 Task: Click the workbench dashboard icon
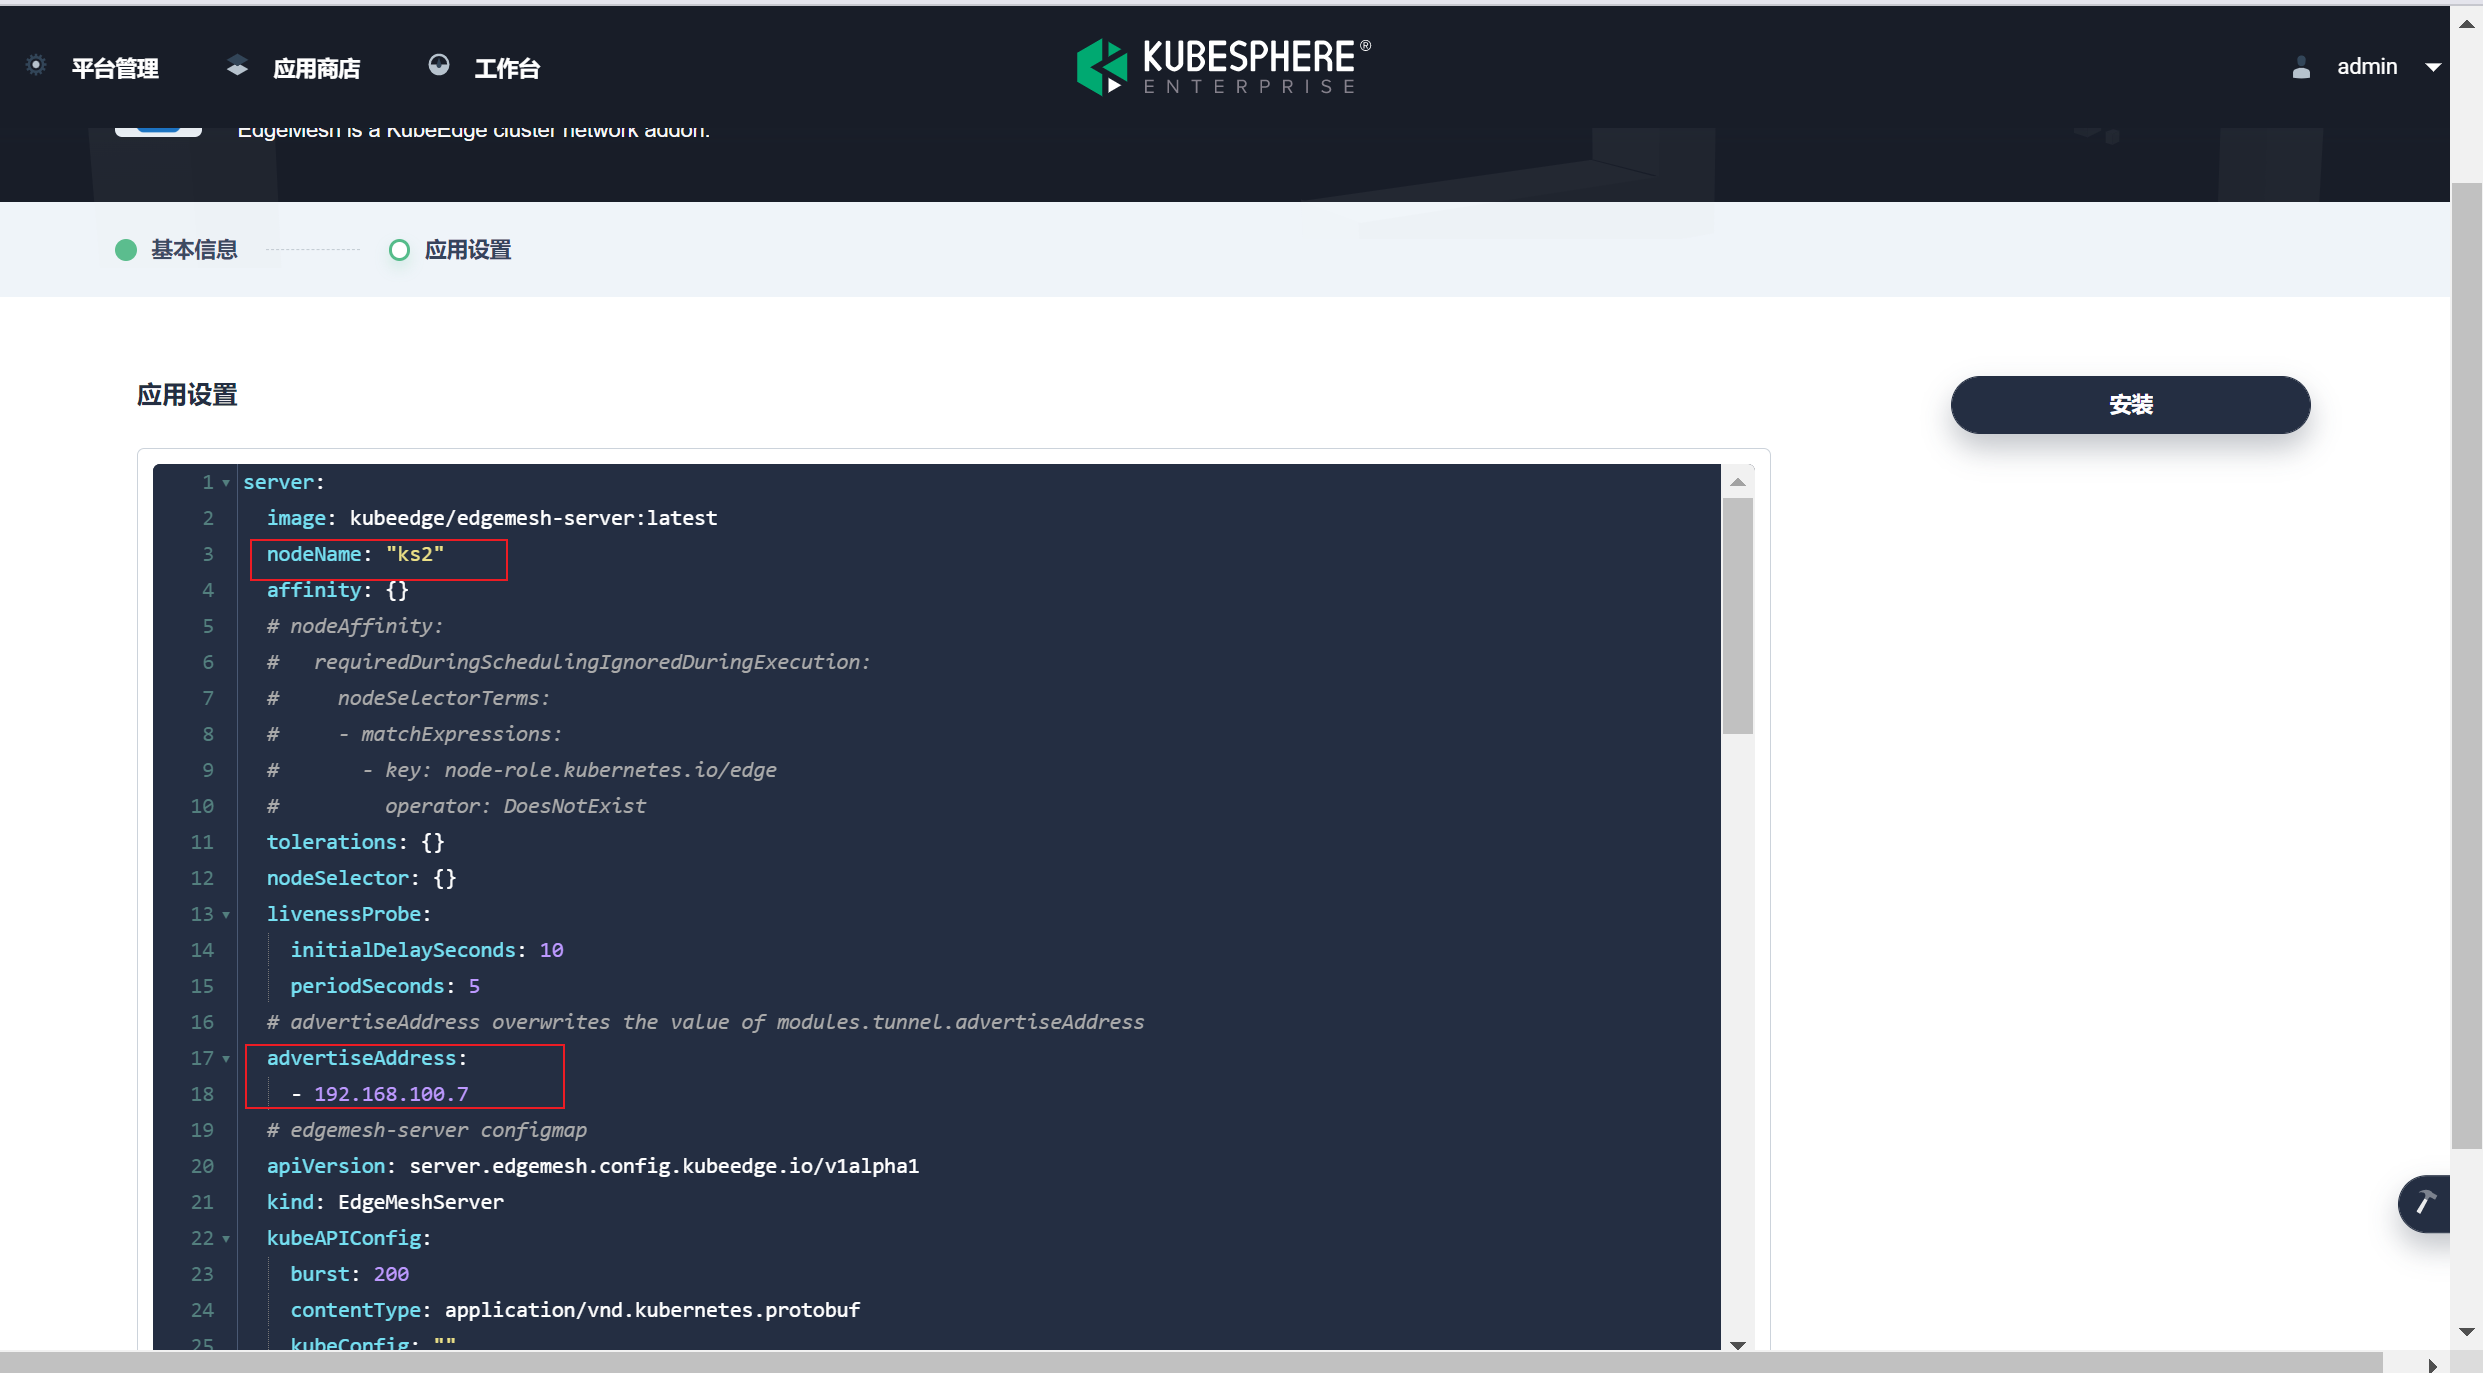tap(438, 66)
